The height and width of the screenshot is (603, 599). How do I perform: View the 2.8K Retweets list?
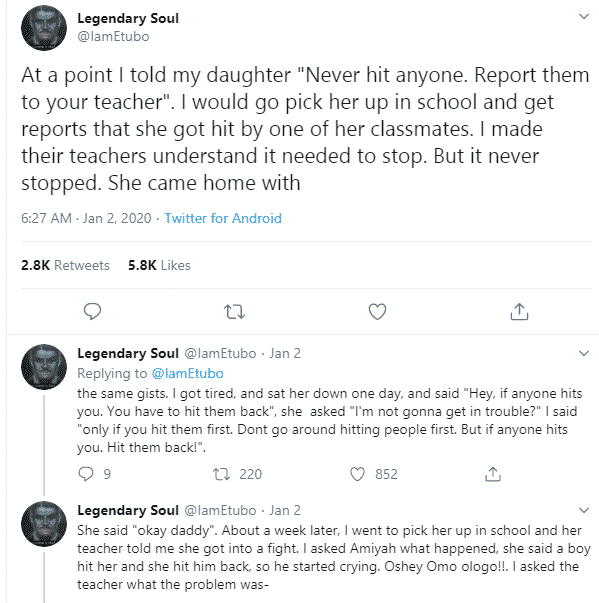pyautogui.click(x=65, y=265)
